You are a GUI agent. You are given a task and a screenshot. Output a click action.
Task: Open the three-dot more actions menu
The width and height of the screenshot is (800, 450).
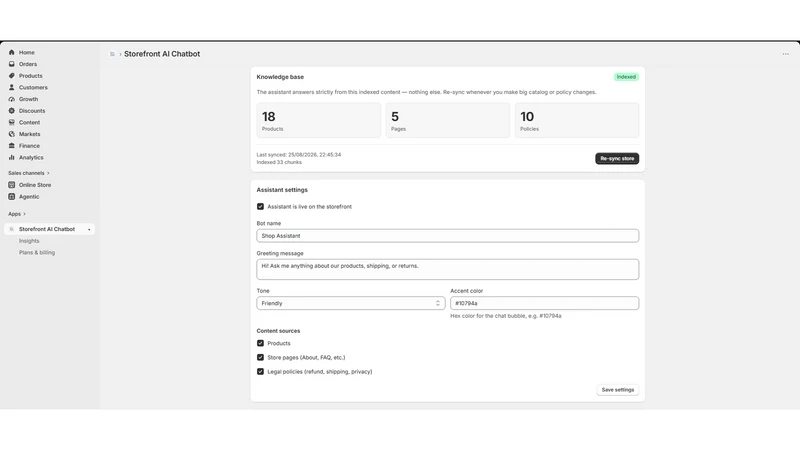786,54
